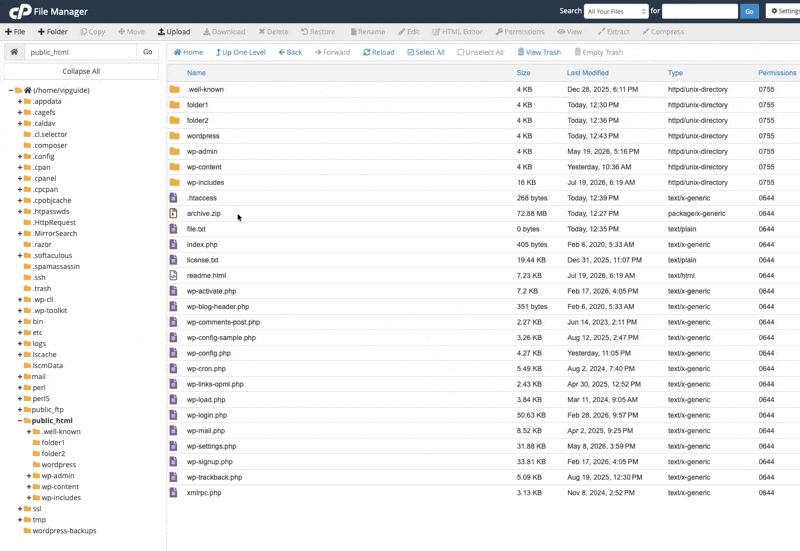
Task: Expand the ssl folder in tree
Action: (x=20, y=509)
